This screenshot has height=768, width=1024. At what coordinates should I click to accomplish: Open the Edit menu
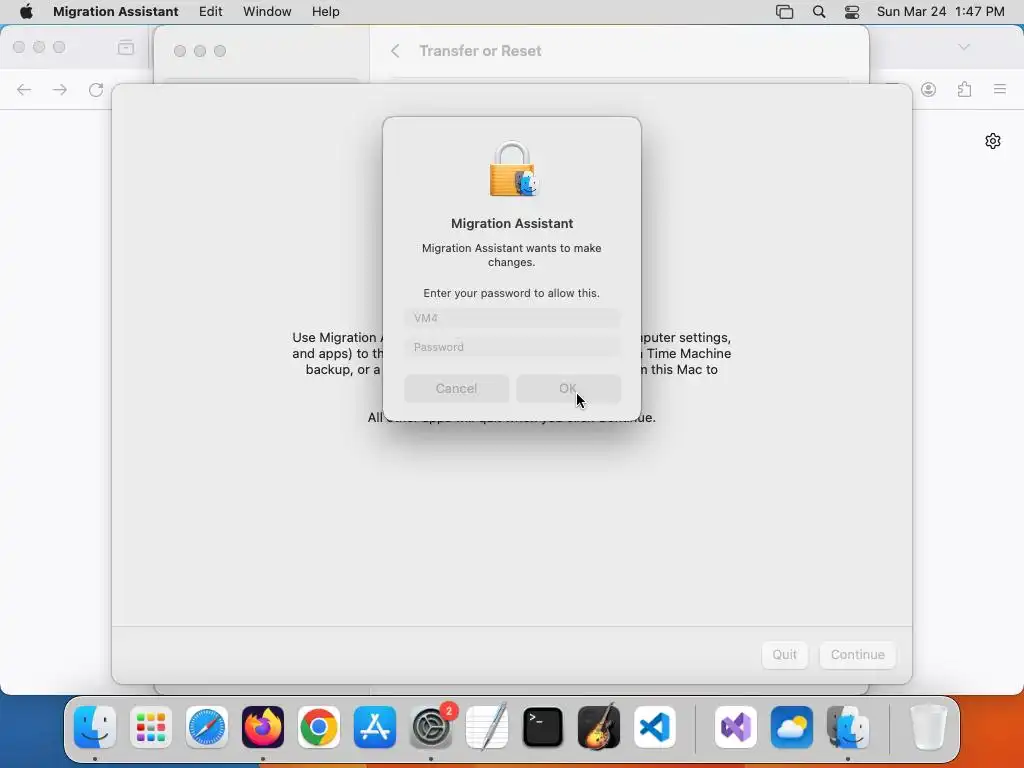210,12
